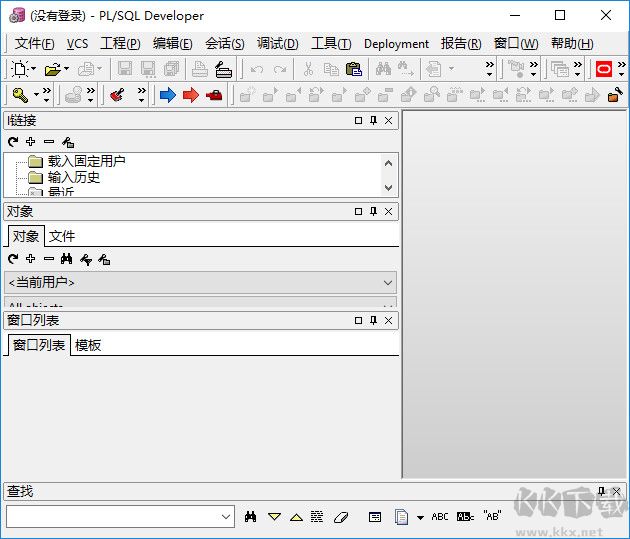
Task: Click the binoculars search icon in the find bar
Action: point(251,517)
